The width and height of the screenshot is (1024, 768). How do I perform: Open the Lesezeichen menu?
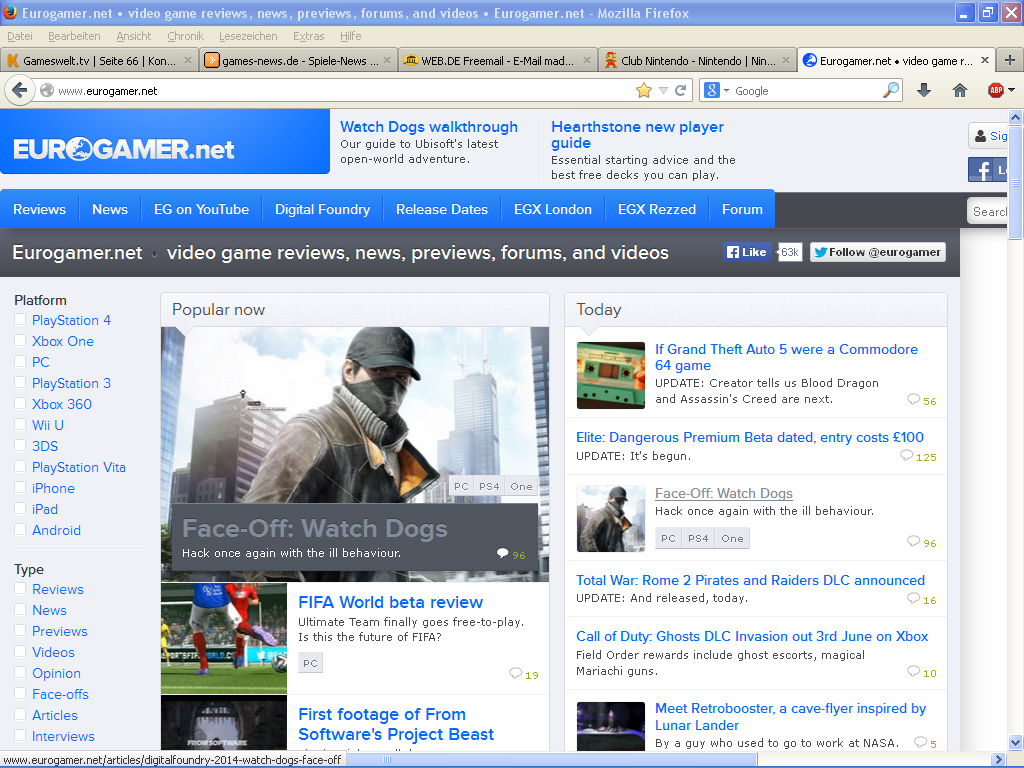248,36
